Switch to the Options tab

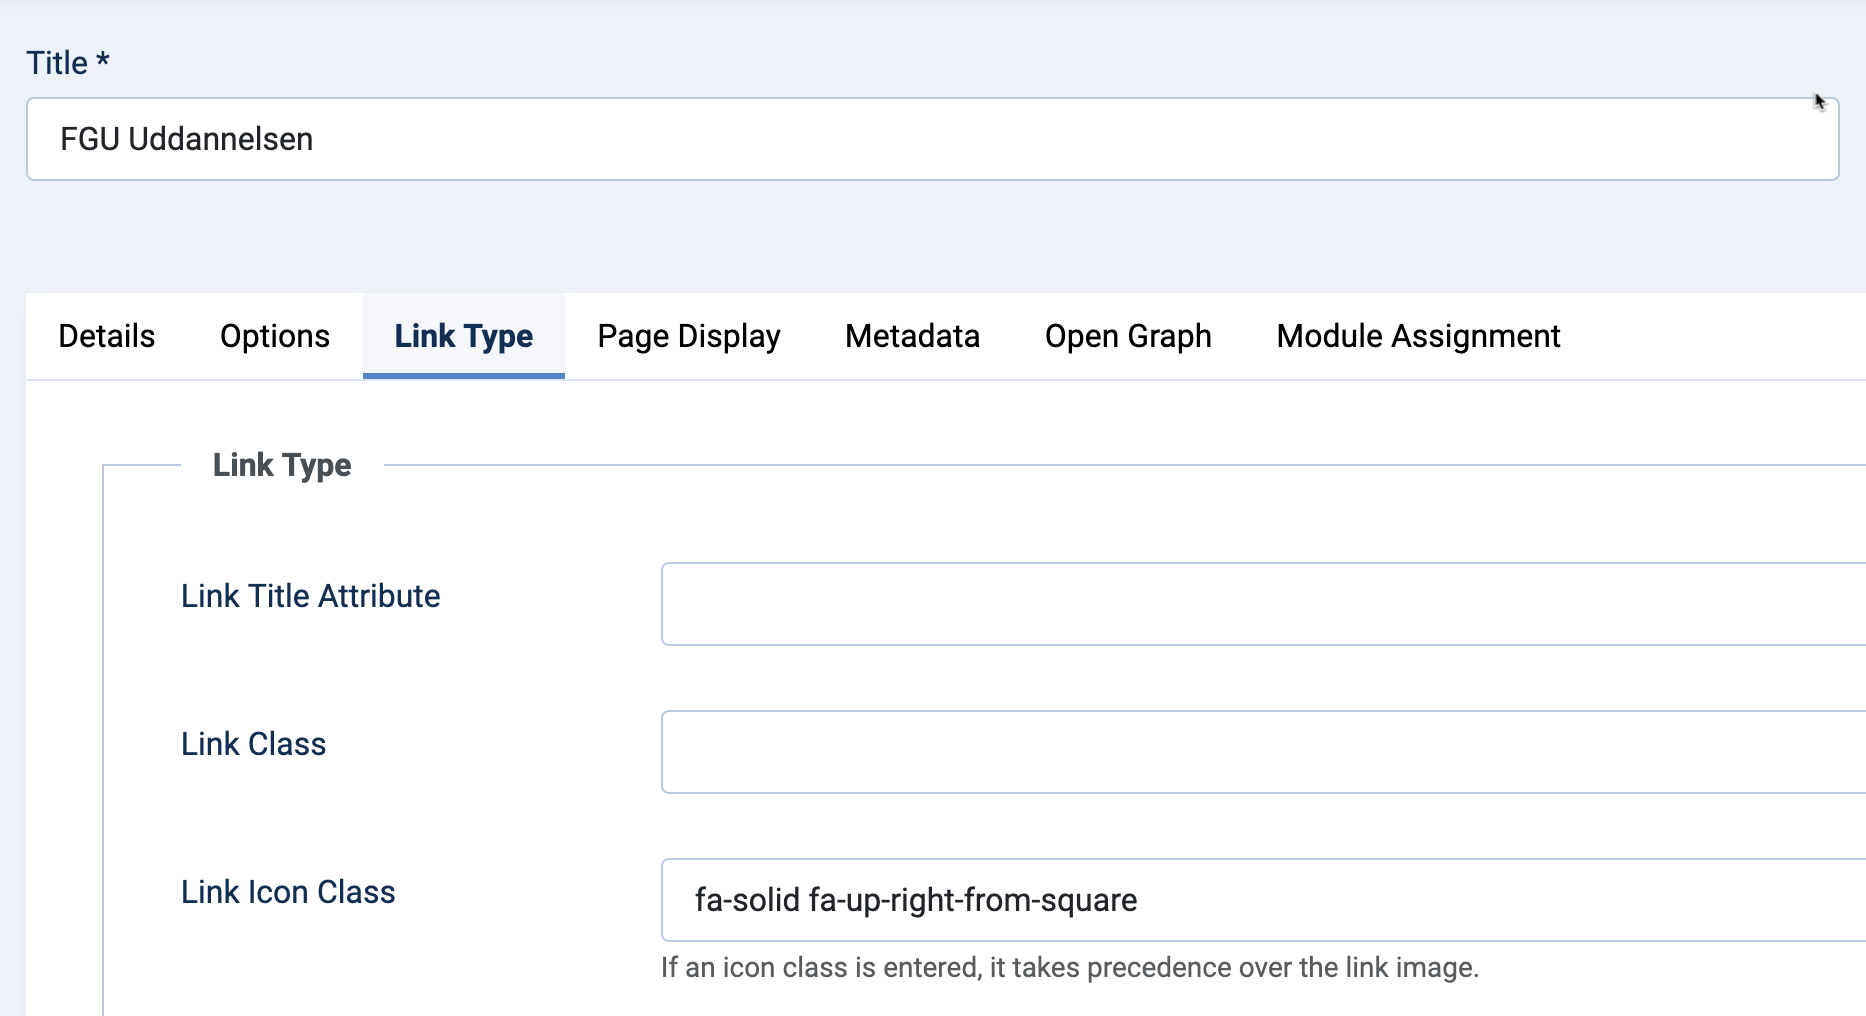tap(275, 336)
